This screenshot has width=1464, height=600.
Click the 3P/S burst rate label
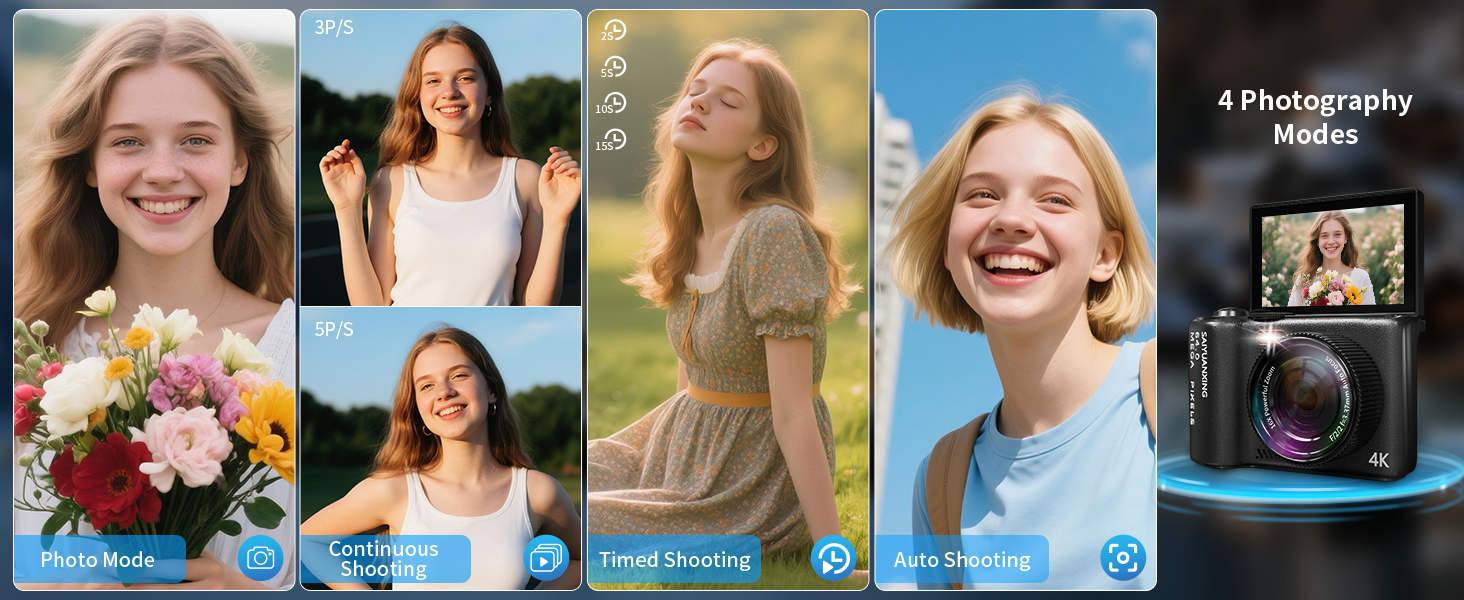coord(334,28)
